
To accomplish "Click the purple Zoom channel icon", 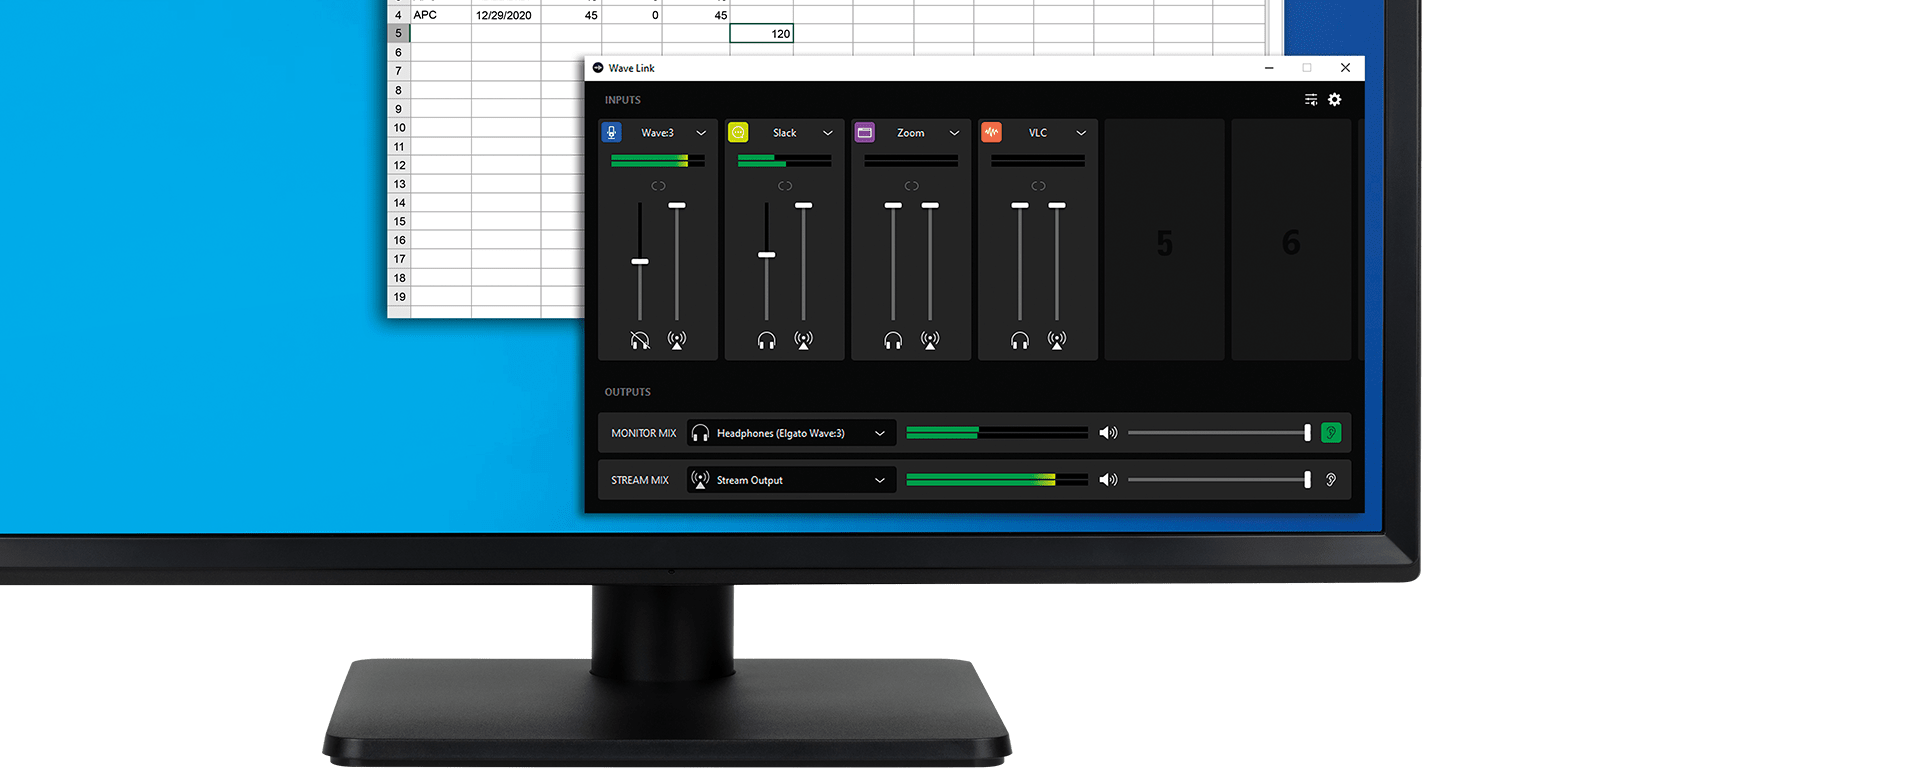I will 865,132.
